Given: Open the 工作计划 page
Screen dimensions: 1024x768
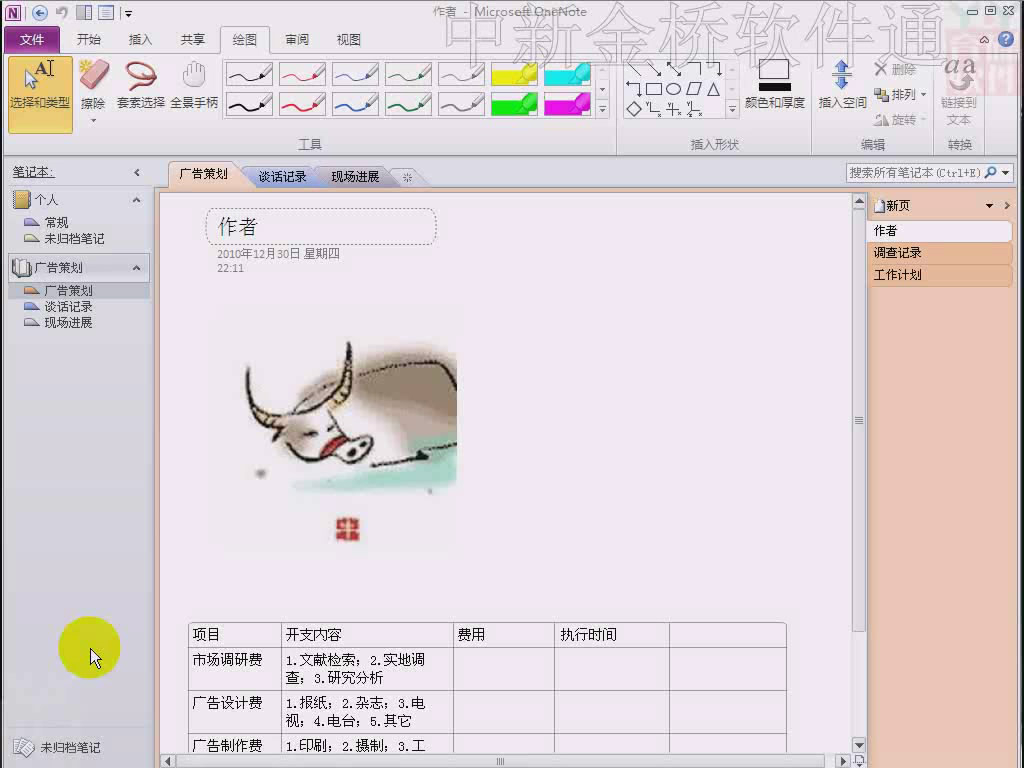Looking at the screenshot, I should coord(940,275).
